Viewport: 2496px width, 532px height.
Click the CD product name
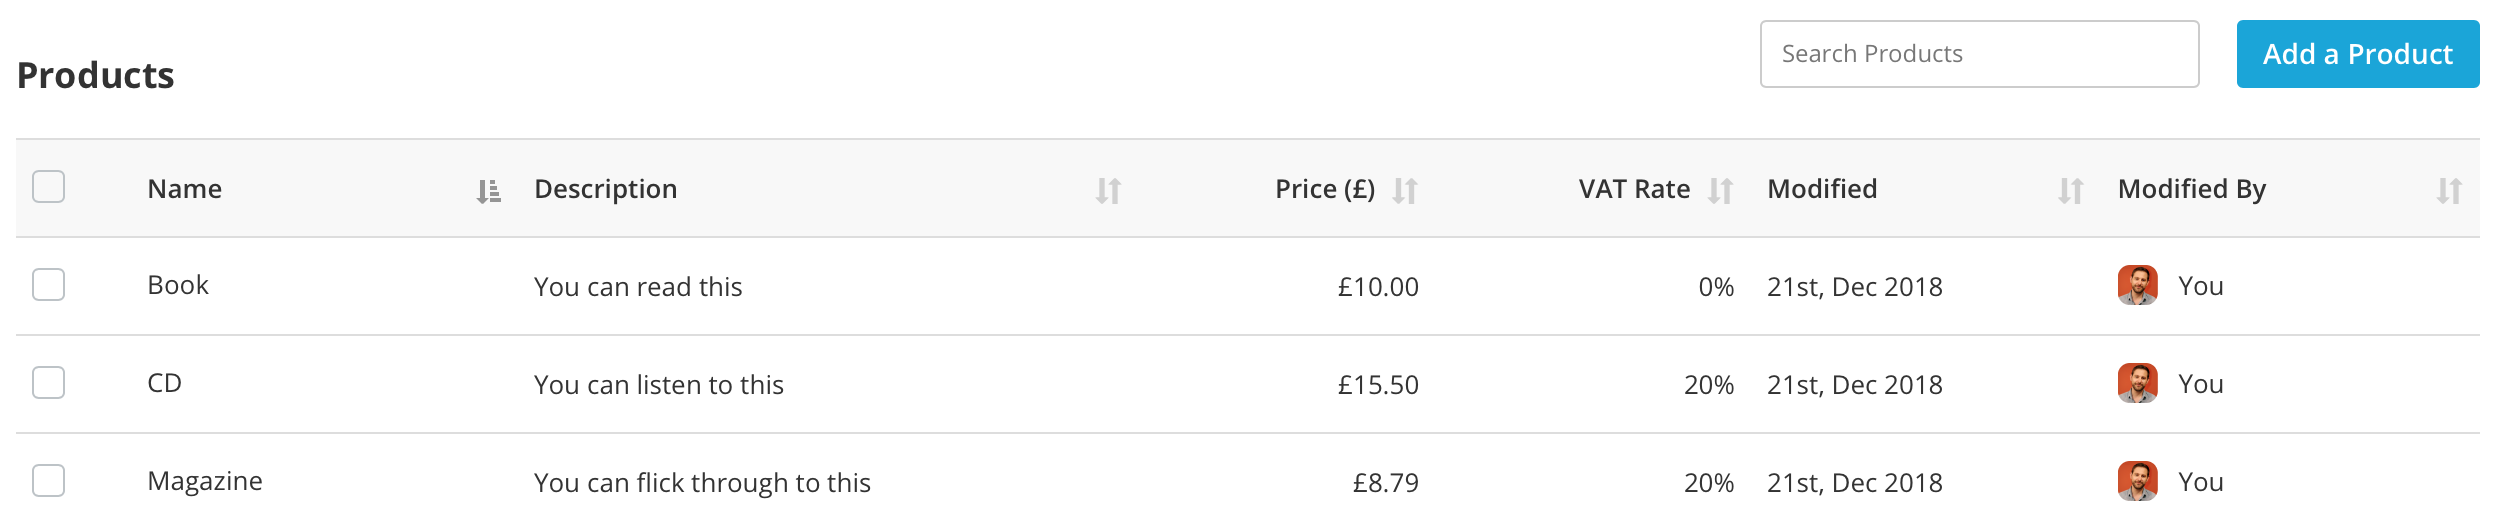165,384
